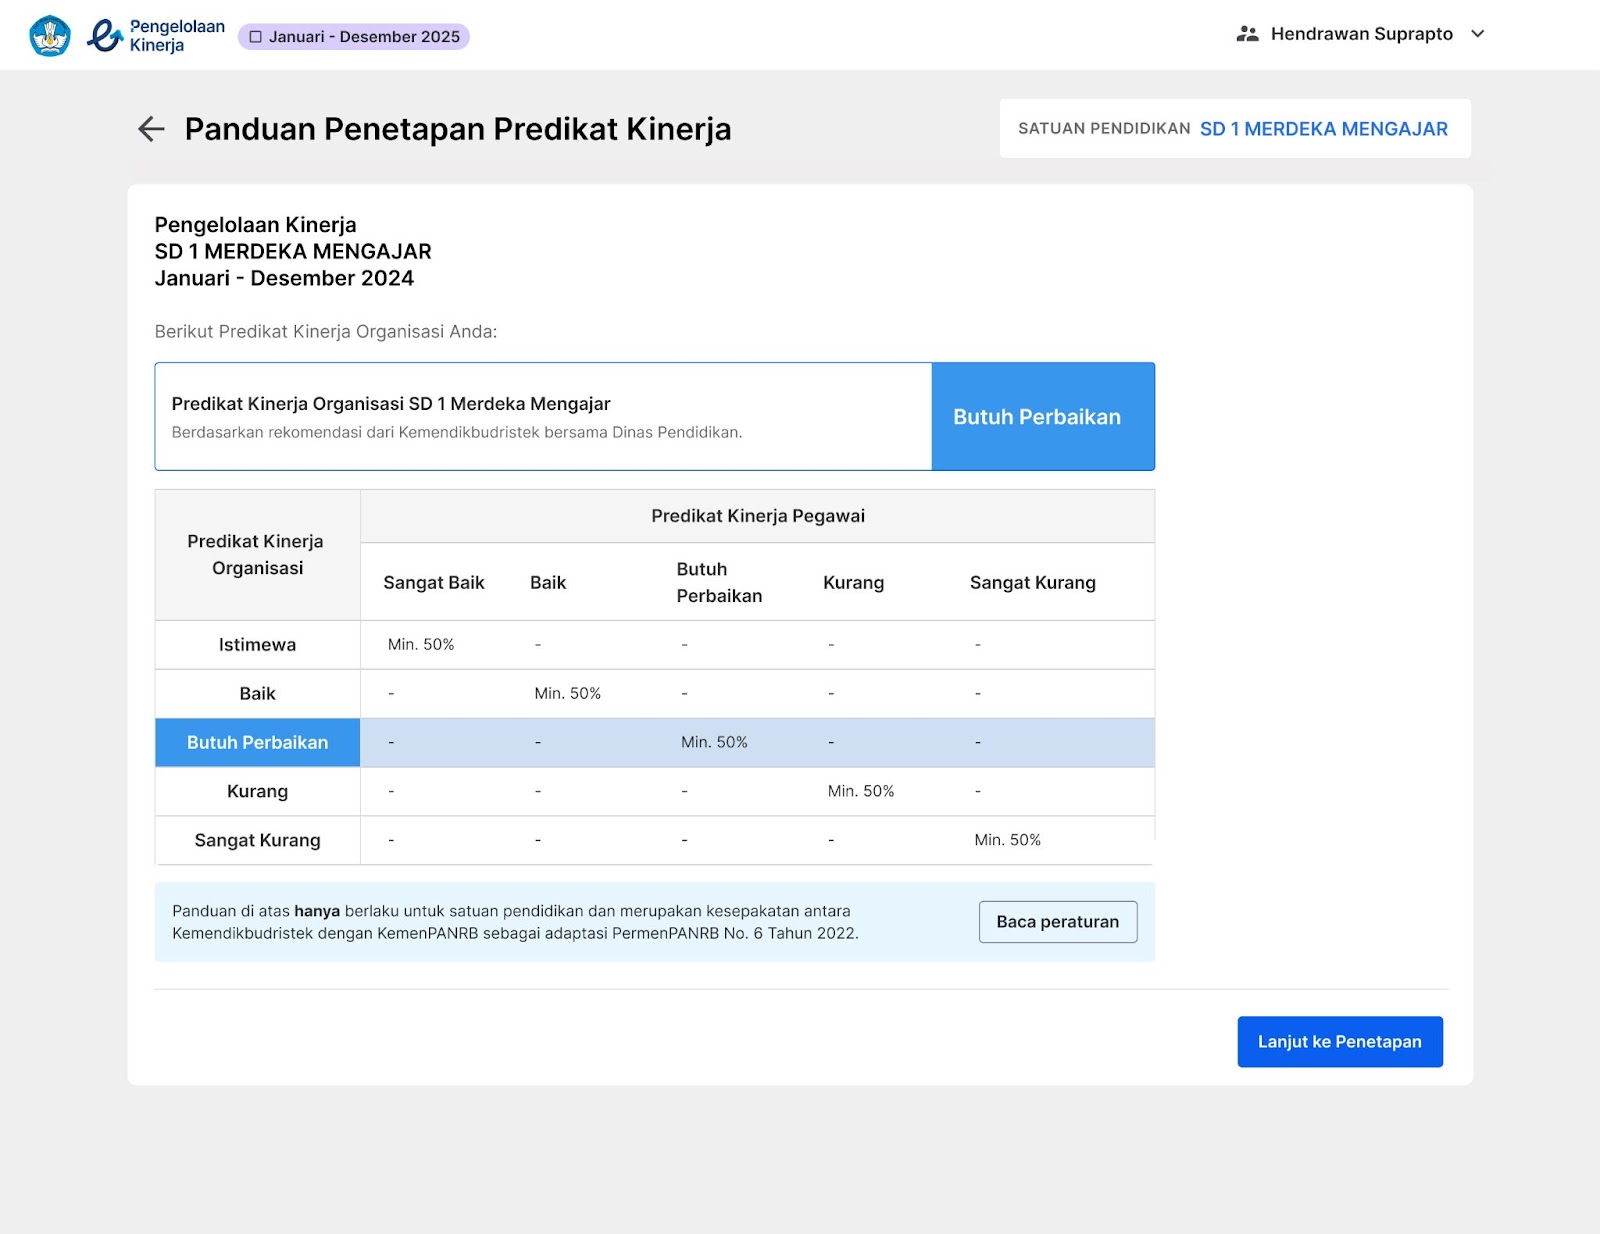Click the users icon beside Hendrawan Suprapto
This screenshot has width=1600, height=1234.
[x=1247, y=34]
